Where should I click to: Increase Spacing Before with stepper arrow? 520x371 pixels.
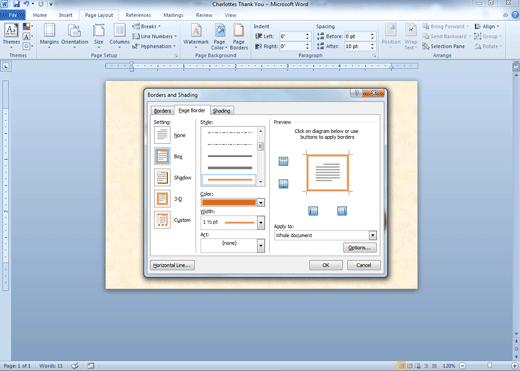373,34
